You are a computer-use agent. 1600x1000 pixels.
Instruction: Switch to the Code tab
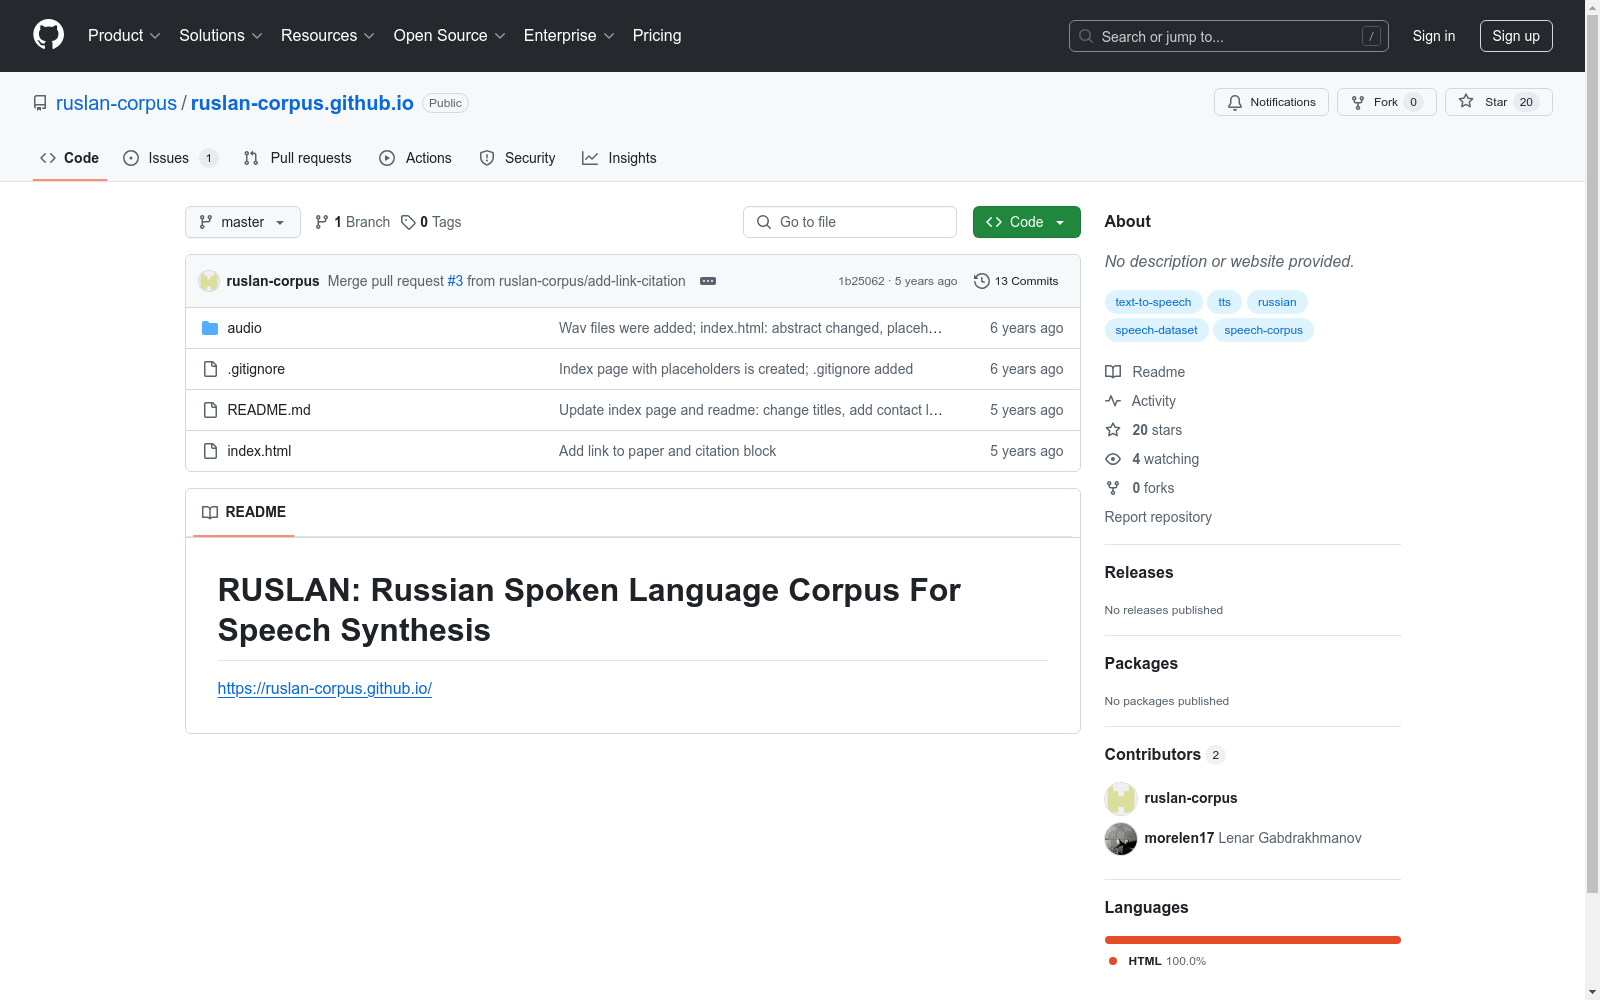point(70,158)
